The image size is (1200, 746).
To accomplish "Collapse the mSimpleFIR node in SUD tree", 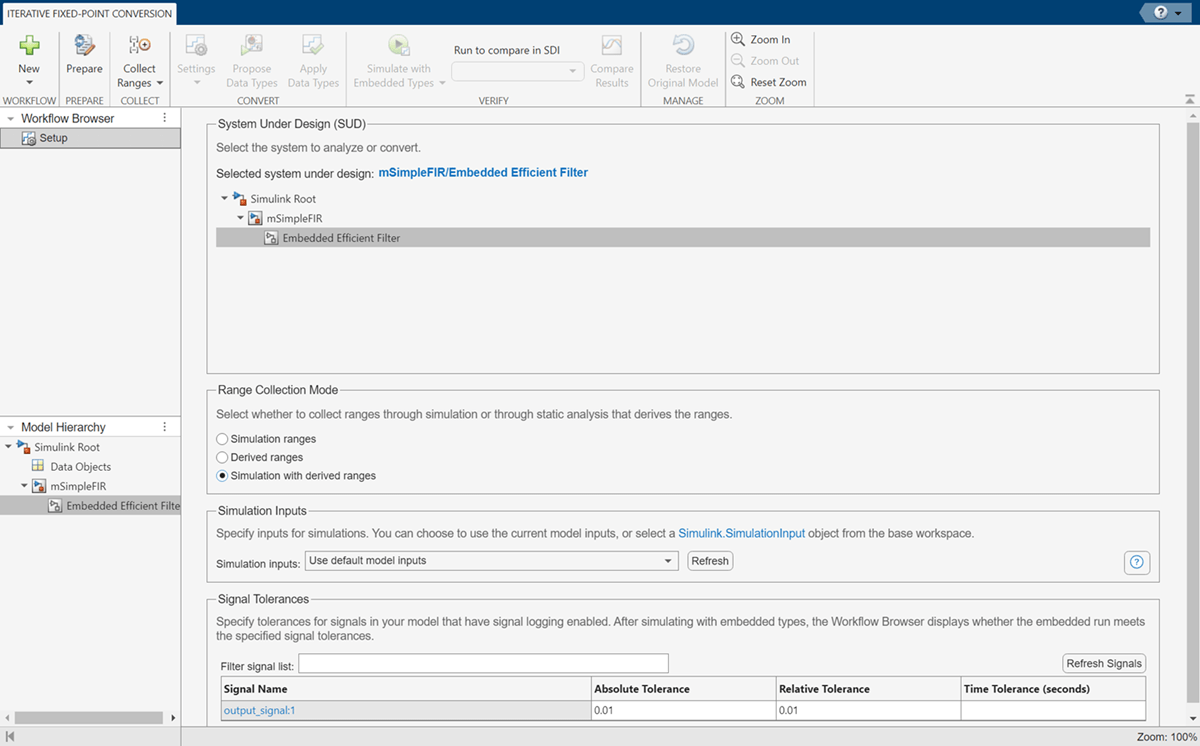I will (241, 218).
